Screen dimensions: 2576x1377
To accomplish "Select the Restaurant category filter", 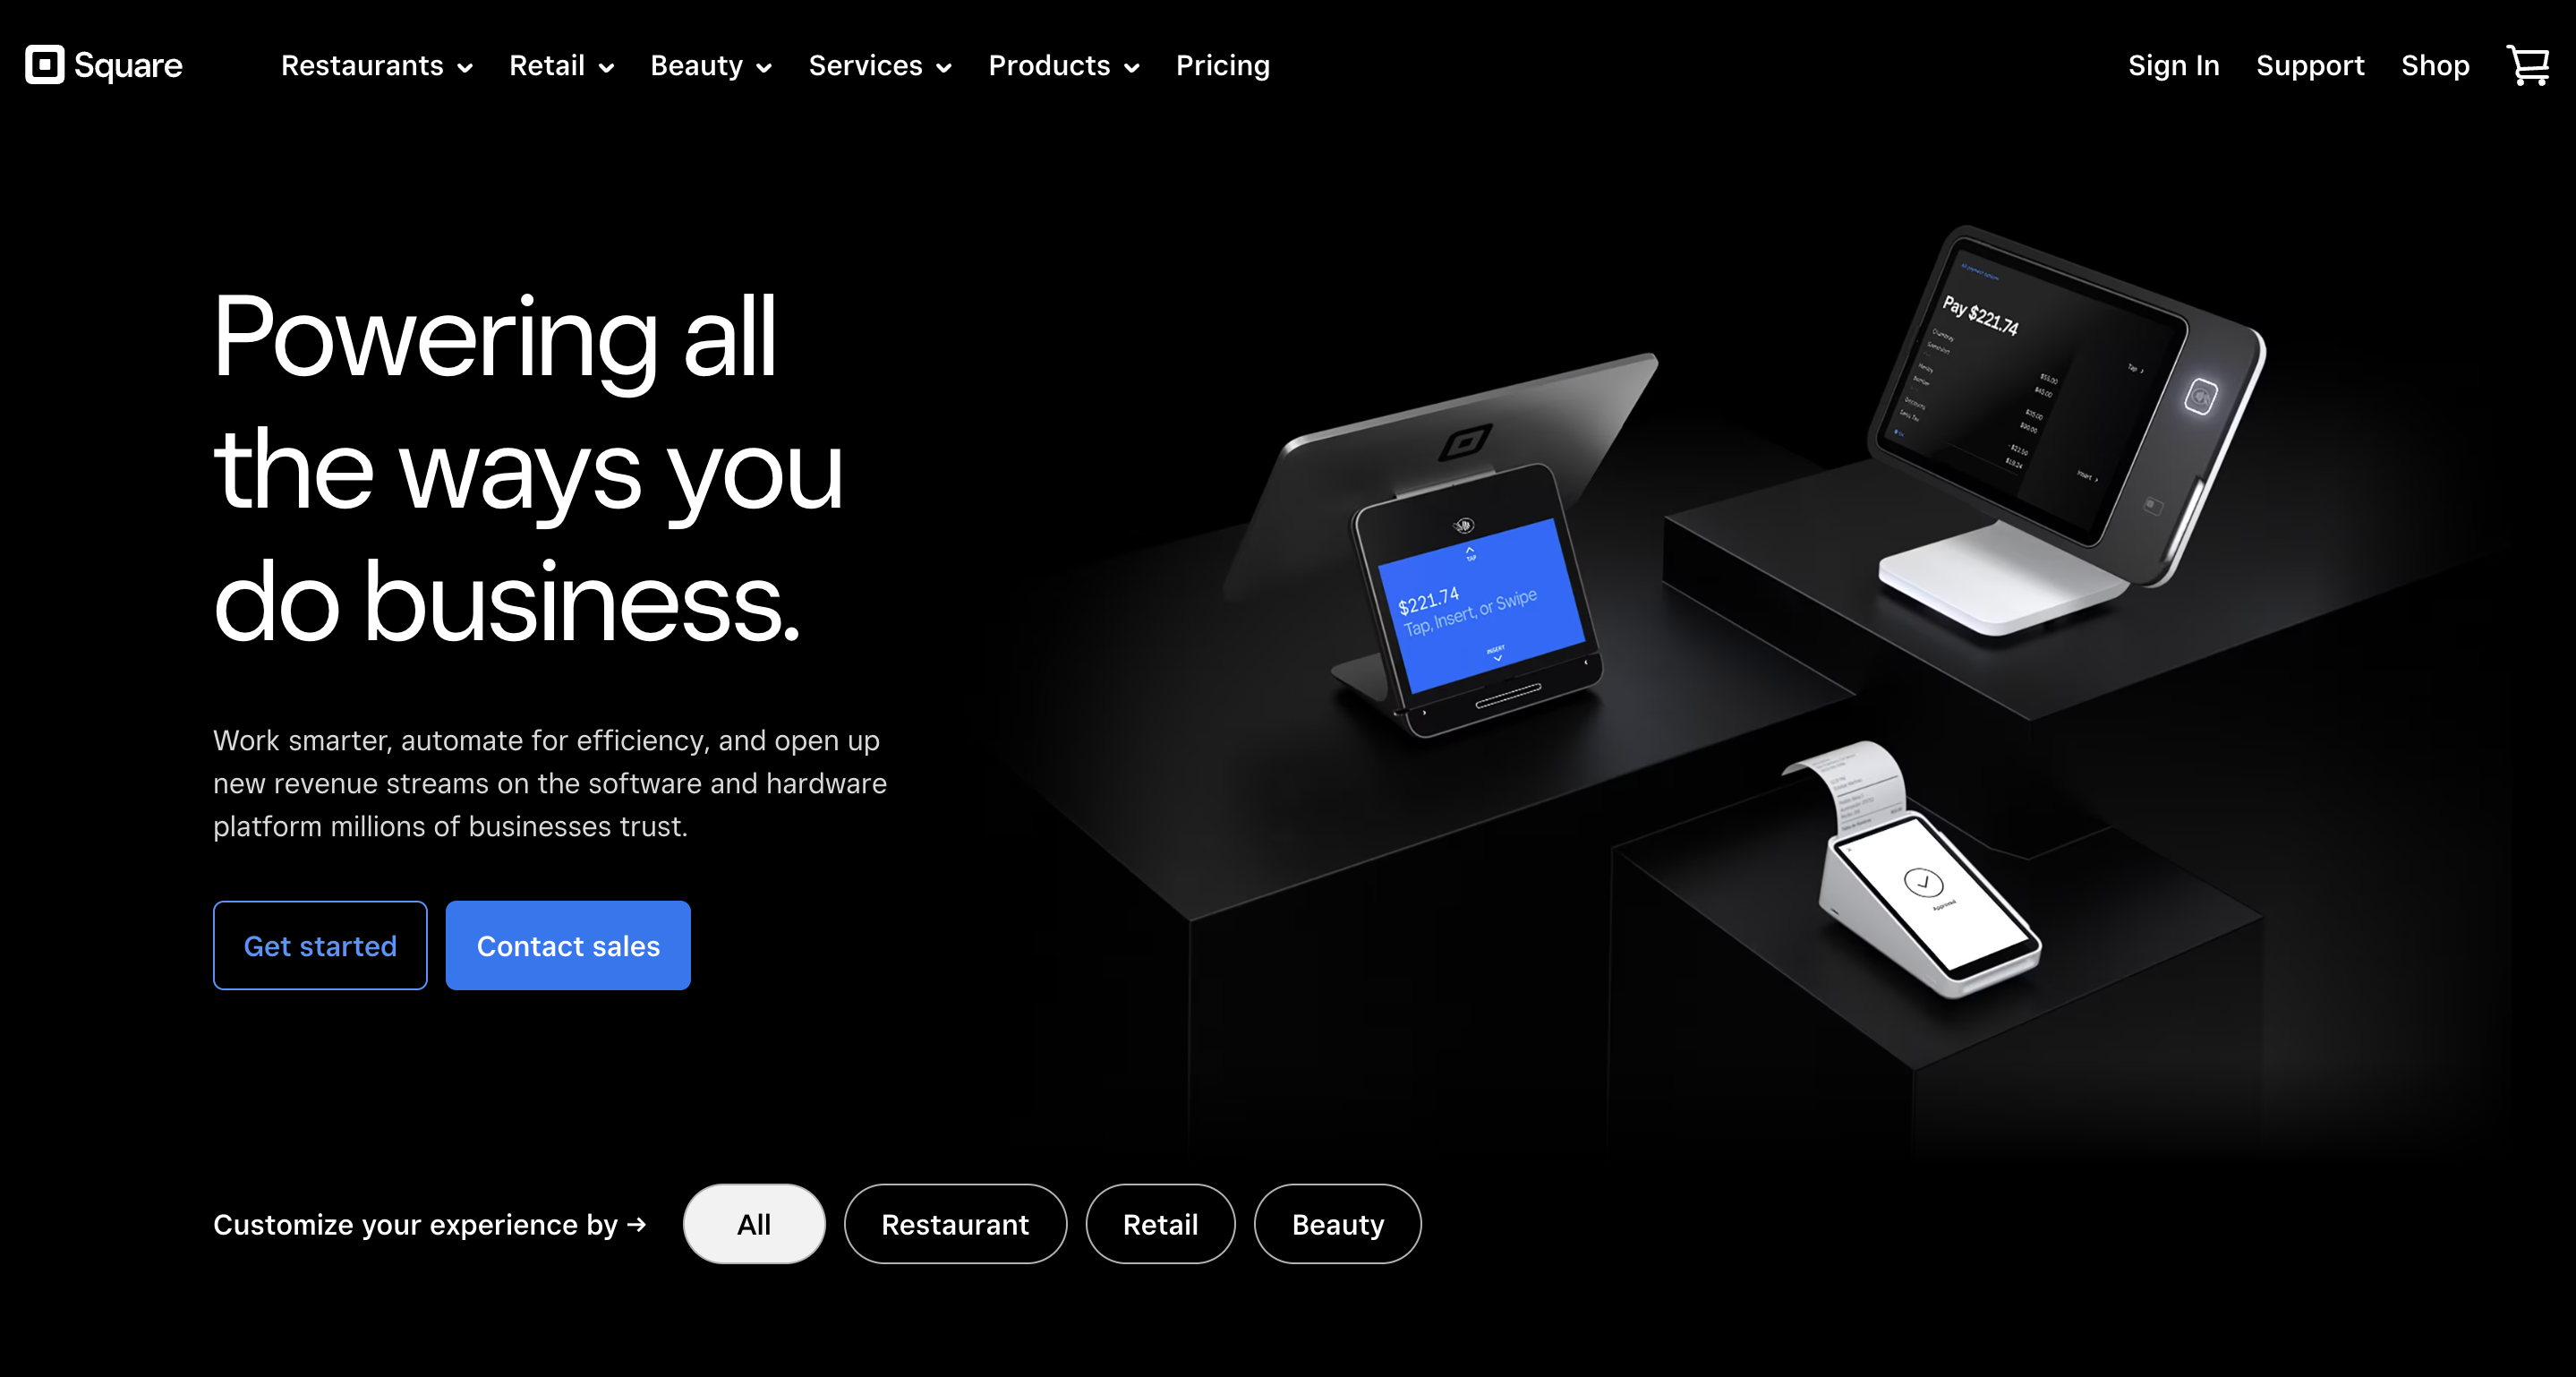I will [x=956, y=1224].
